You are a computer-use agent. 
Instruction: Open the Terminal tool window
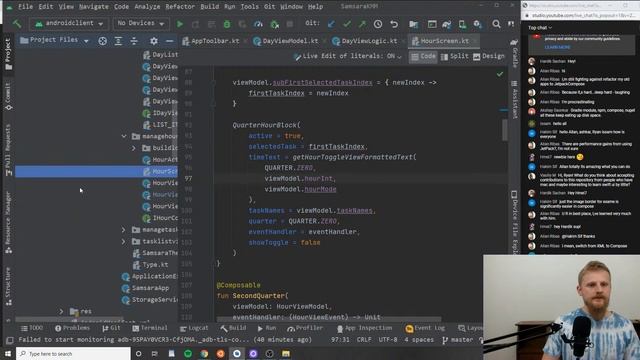(x=150, y=328)
